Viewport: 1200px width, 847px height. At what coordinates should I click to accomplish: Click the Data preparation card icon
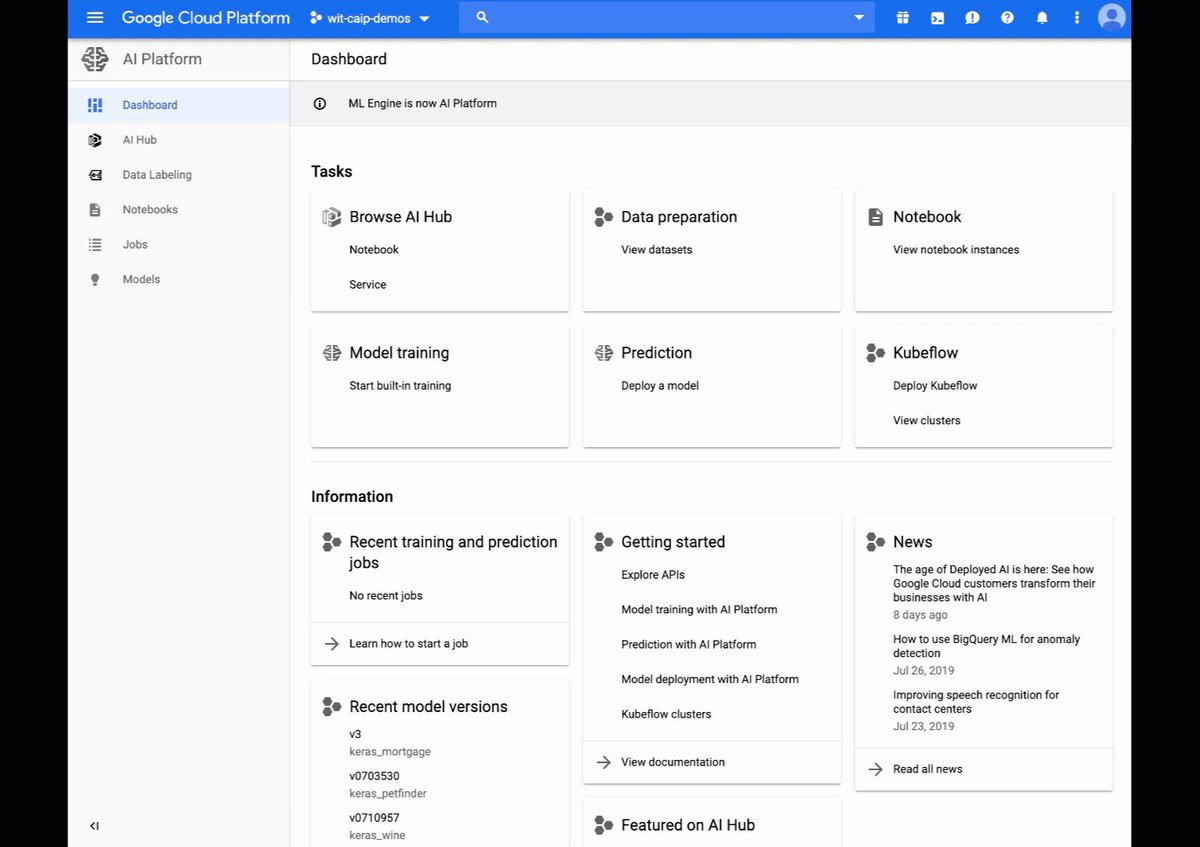604,217
